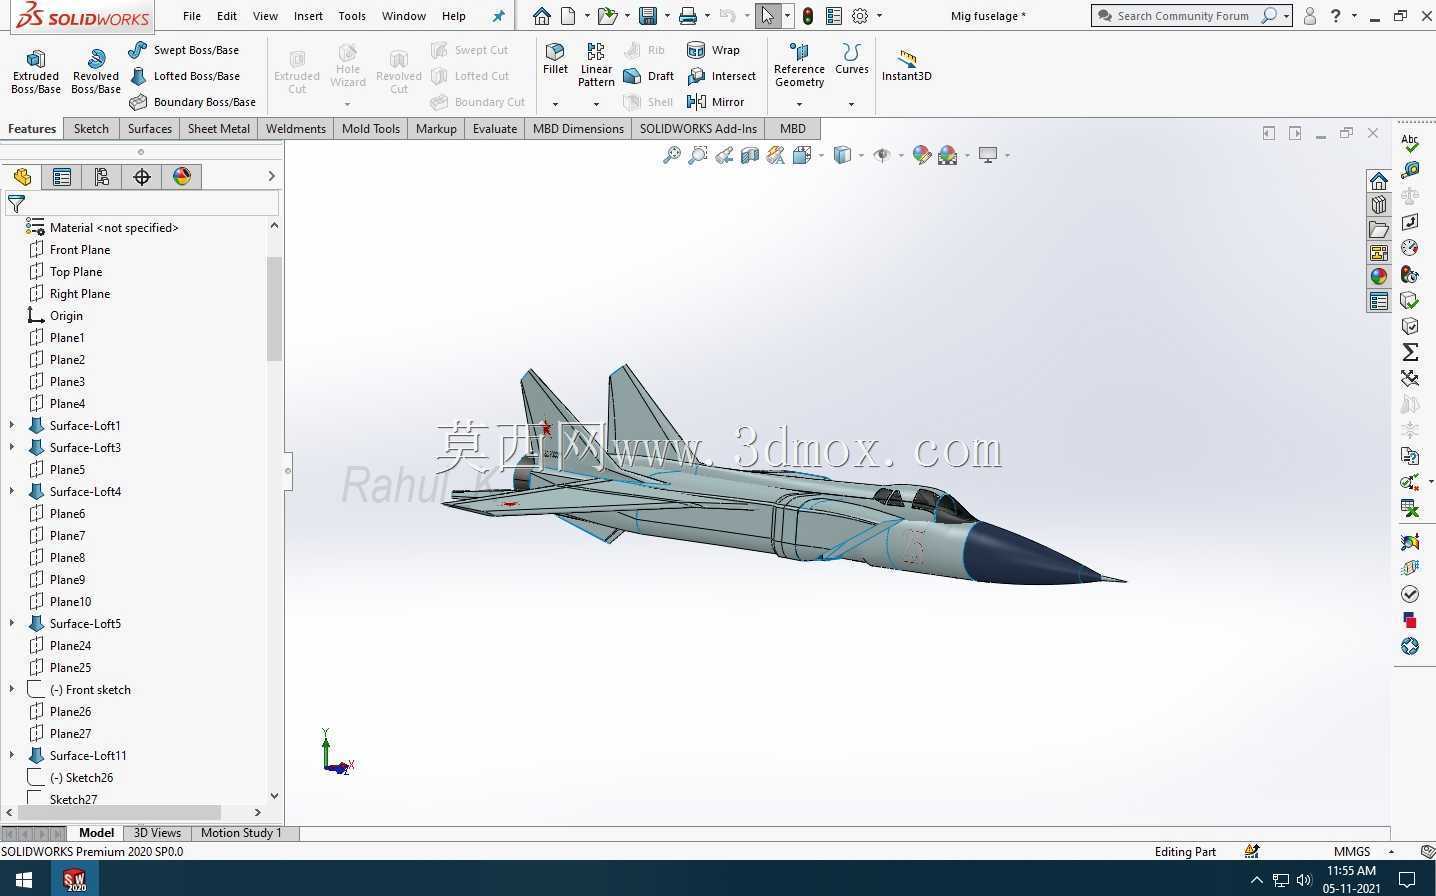Click the Print icon in the top toolbar
The height and width of the screenshot is (896, 1436).
[x=688, y=16]
